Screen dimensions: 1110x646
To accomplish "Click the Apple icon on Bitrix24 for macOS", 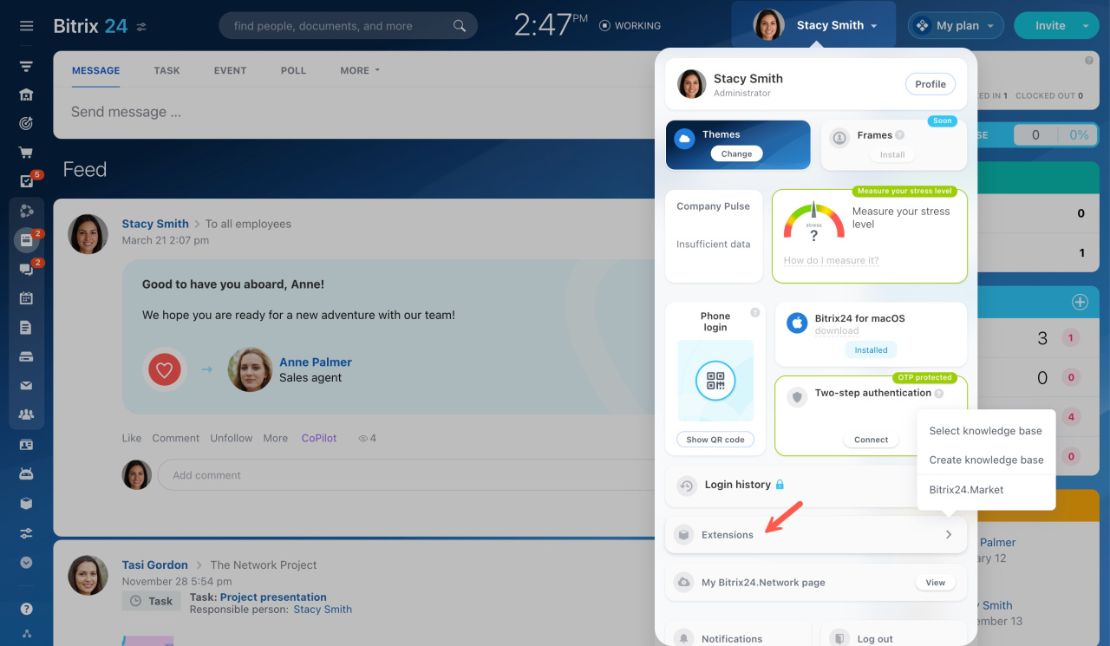I will tap(797, 323).
